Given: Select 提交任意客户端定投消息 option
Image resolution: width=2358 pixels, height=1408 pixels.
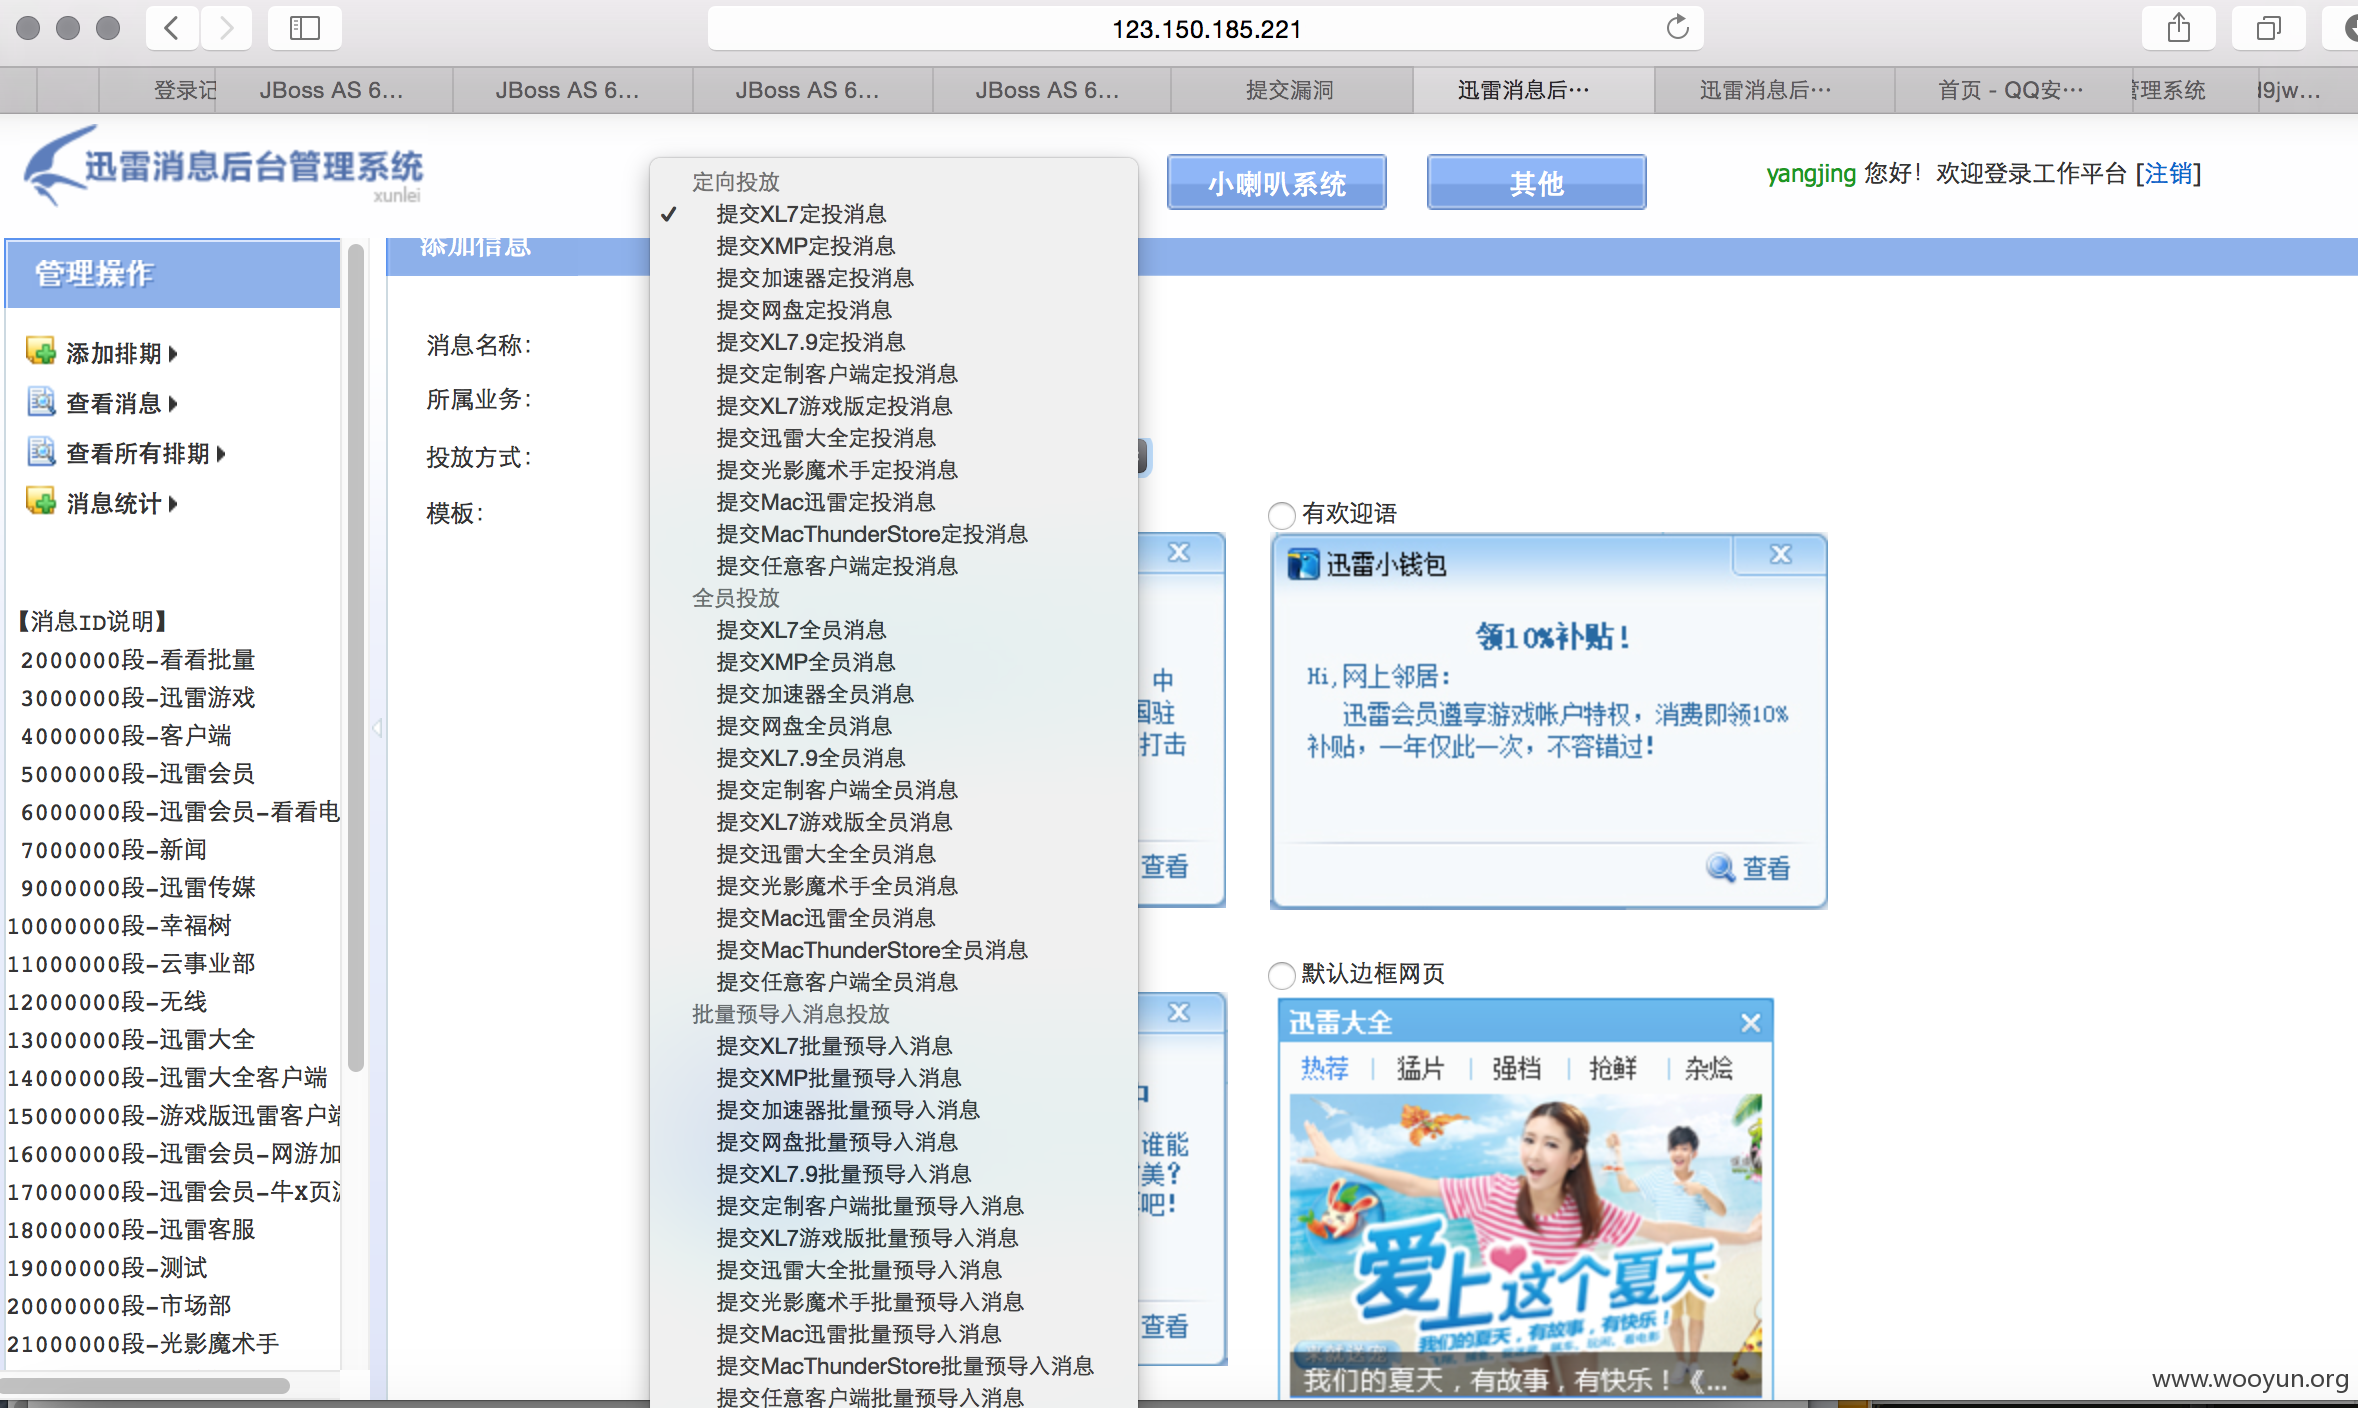Looking at the screenshot, I should coord(894,566).
